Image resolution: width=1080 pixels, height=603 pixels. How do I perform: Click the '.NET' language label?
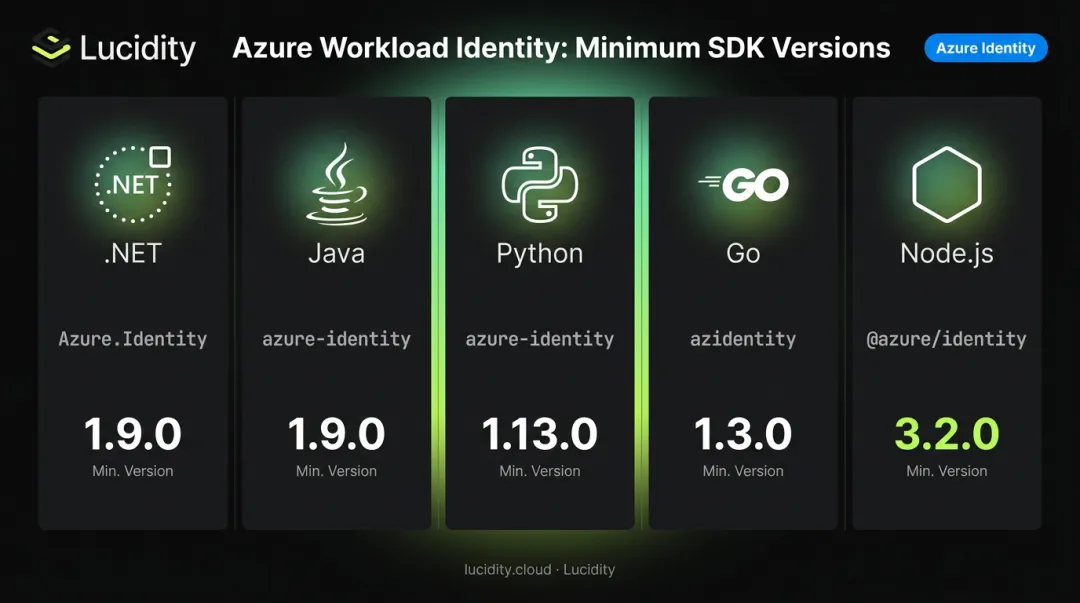point(133,254)
